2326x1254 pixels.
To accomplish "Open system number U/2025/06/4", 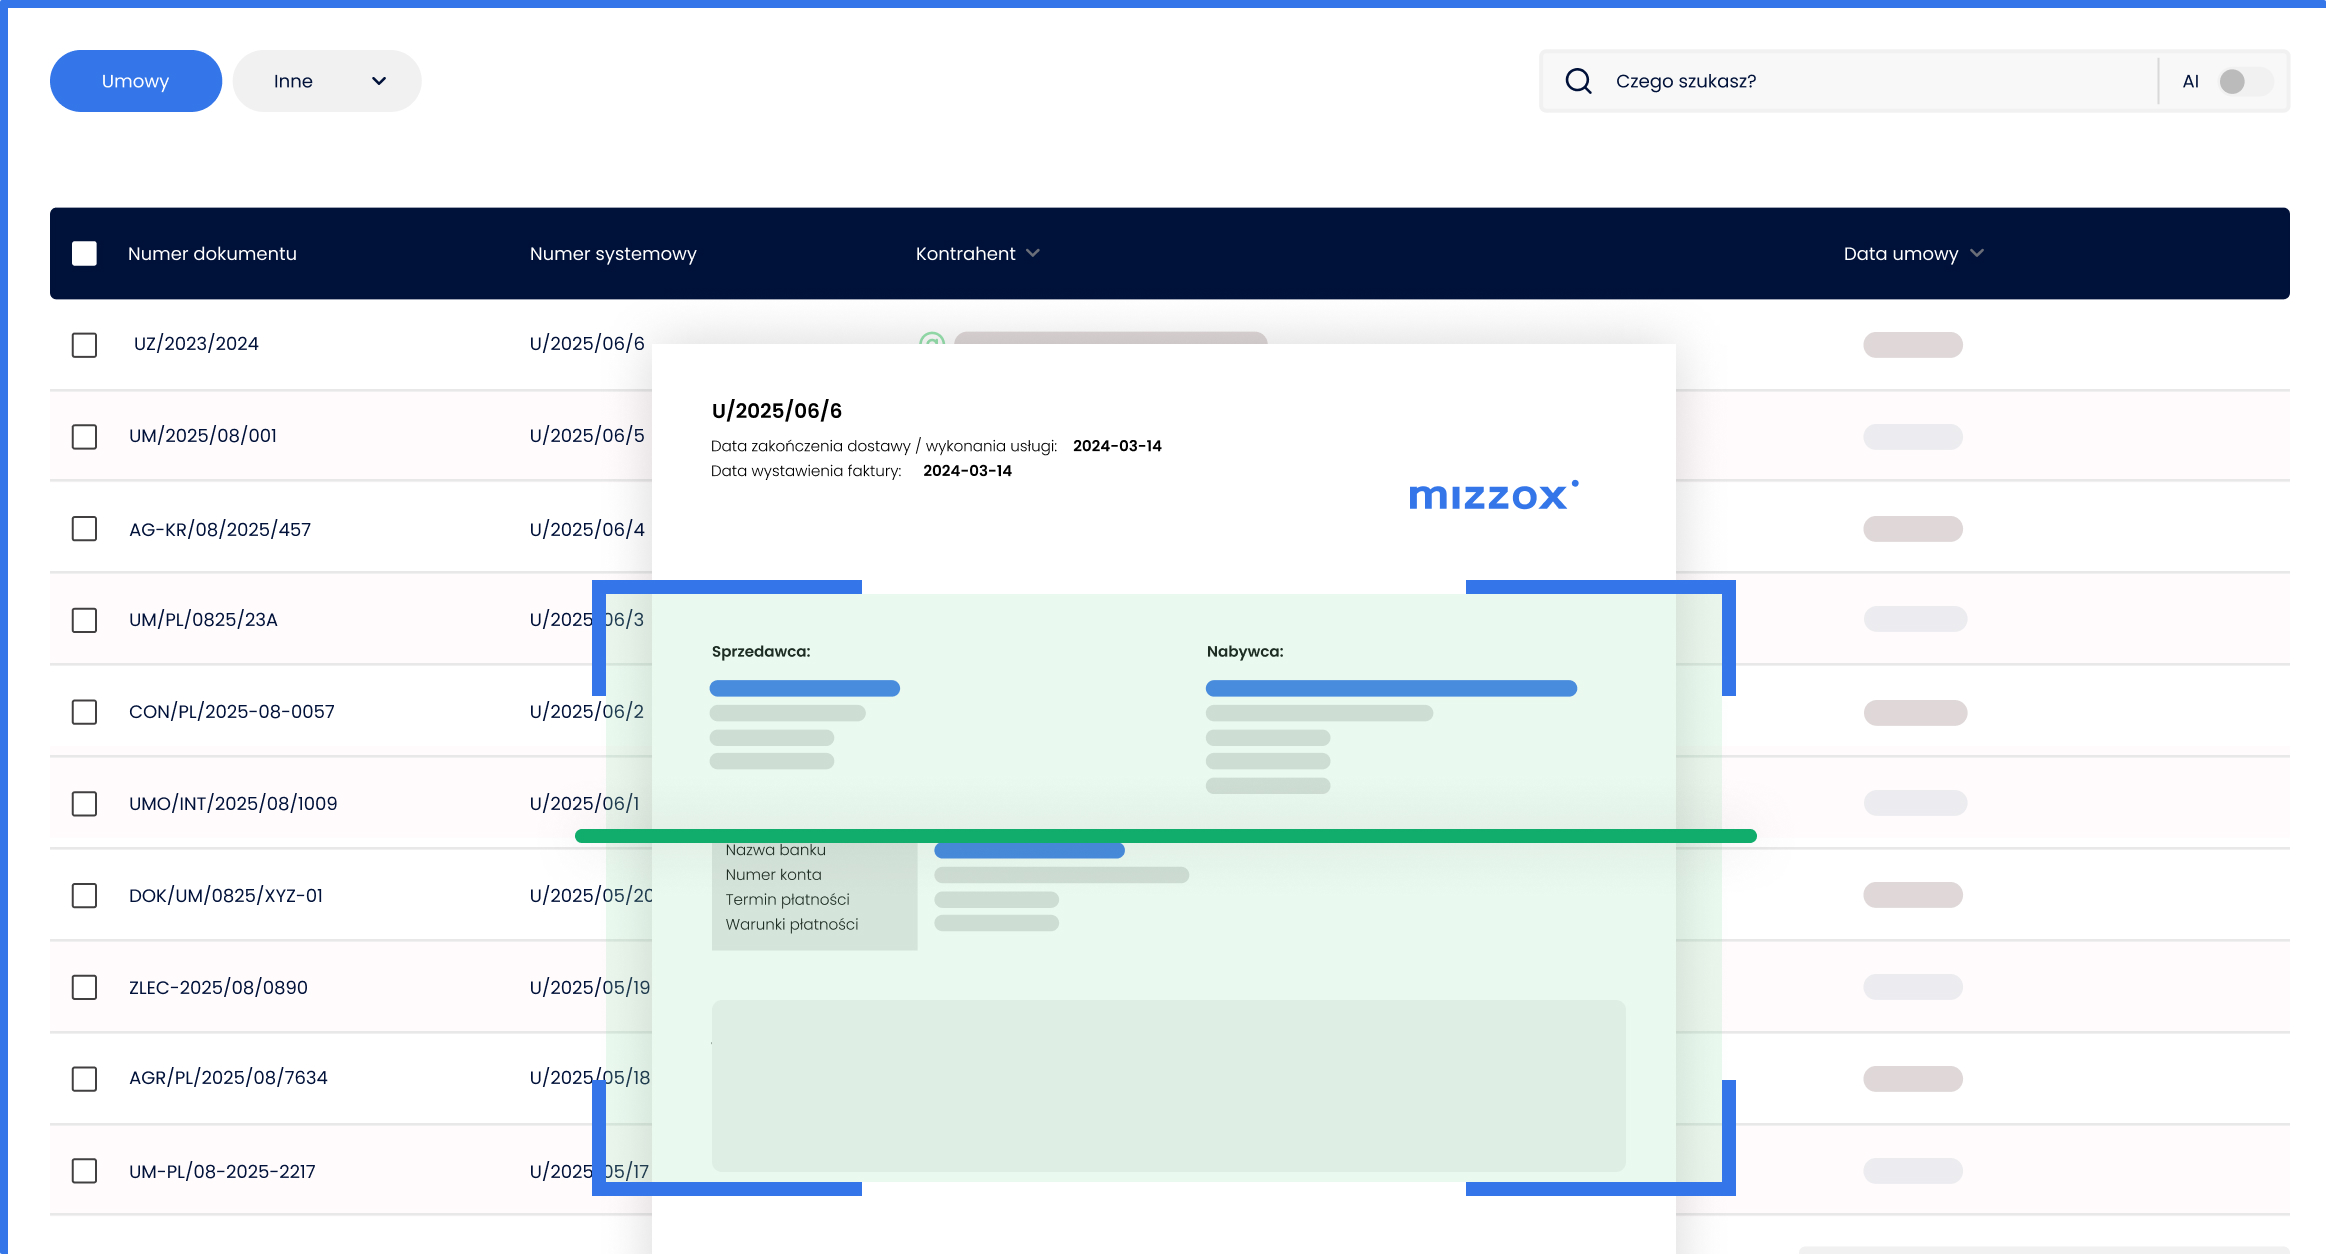I will (x=587, y=529).
